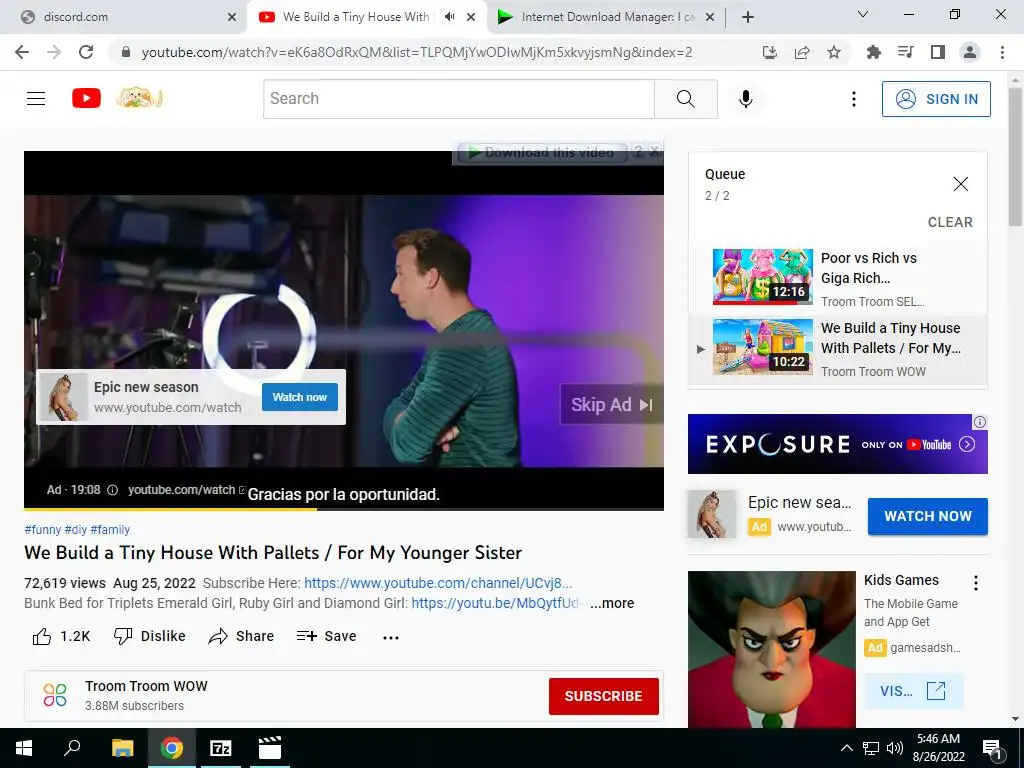Like the video with thumbs up

click(61, 636)
